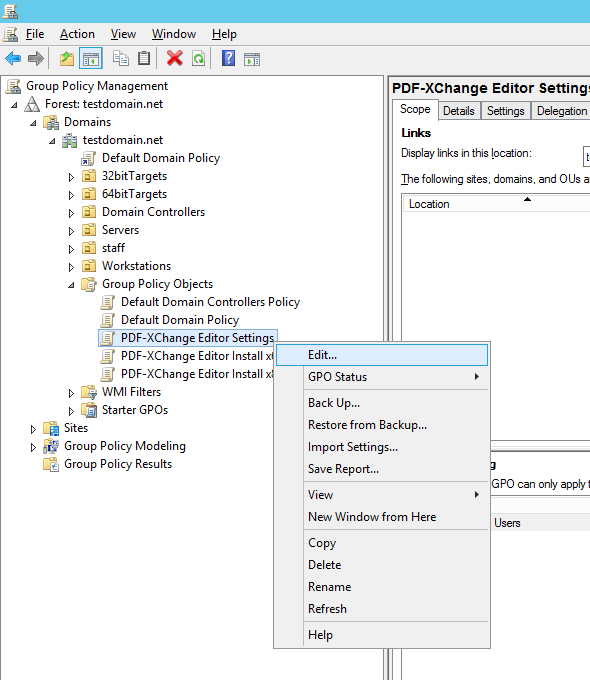The image size is (590, 680).
Task: Click the Up one level folder icon
Action: 67,58
